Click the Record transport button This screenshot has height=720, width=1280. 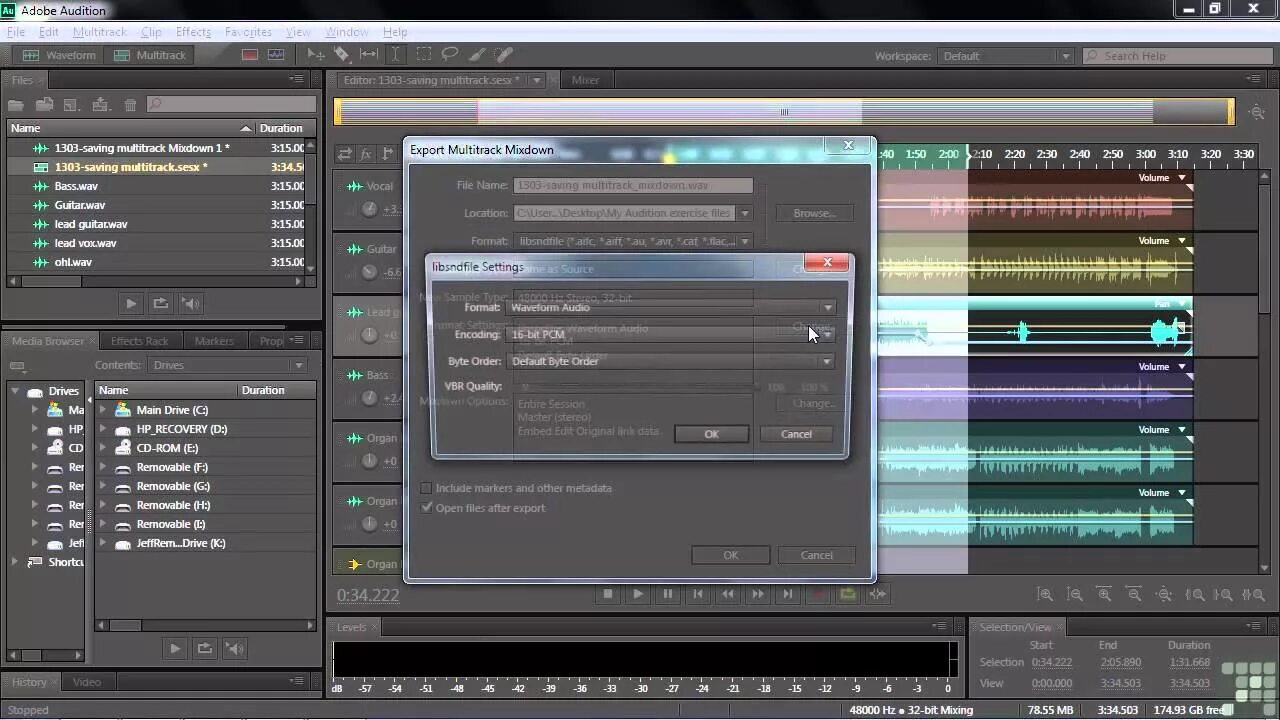pyautogui.click(x=817, y=594)
